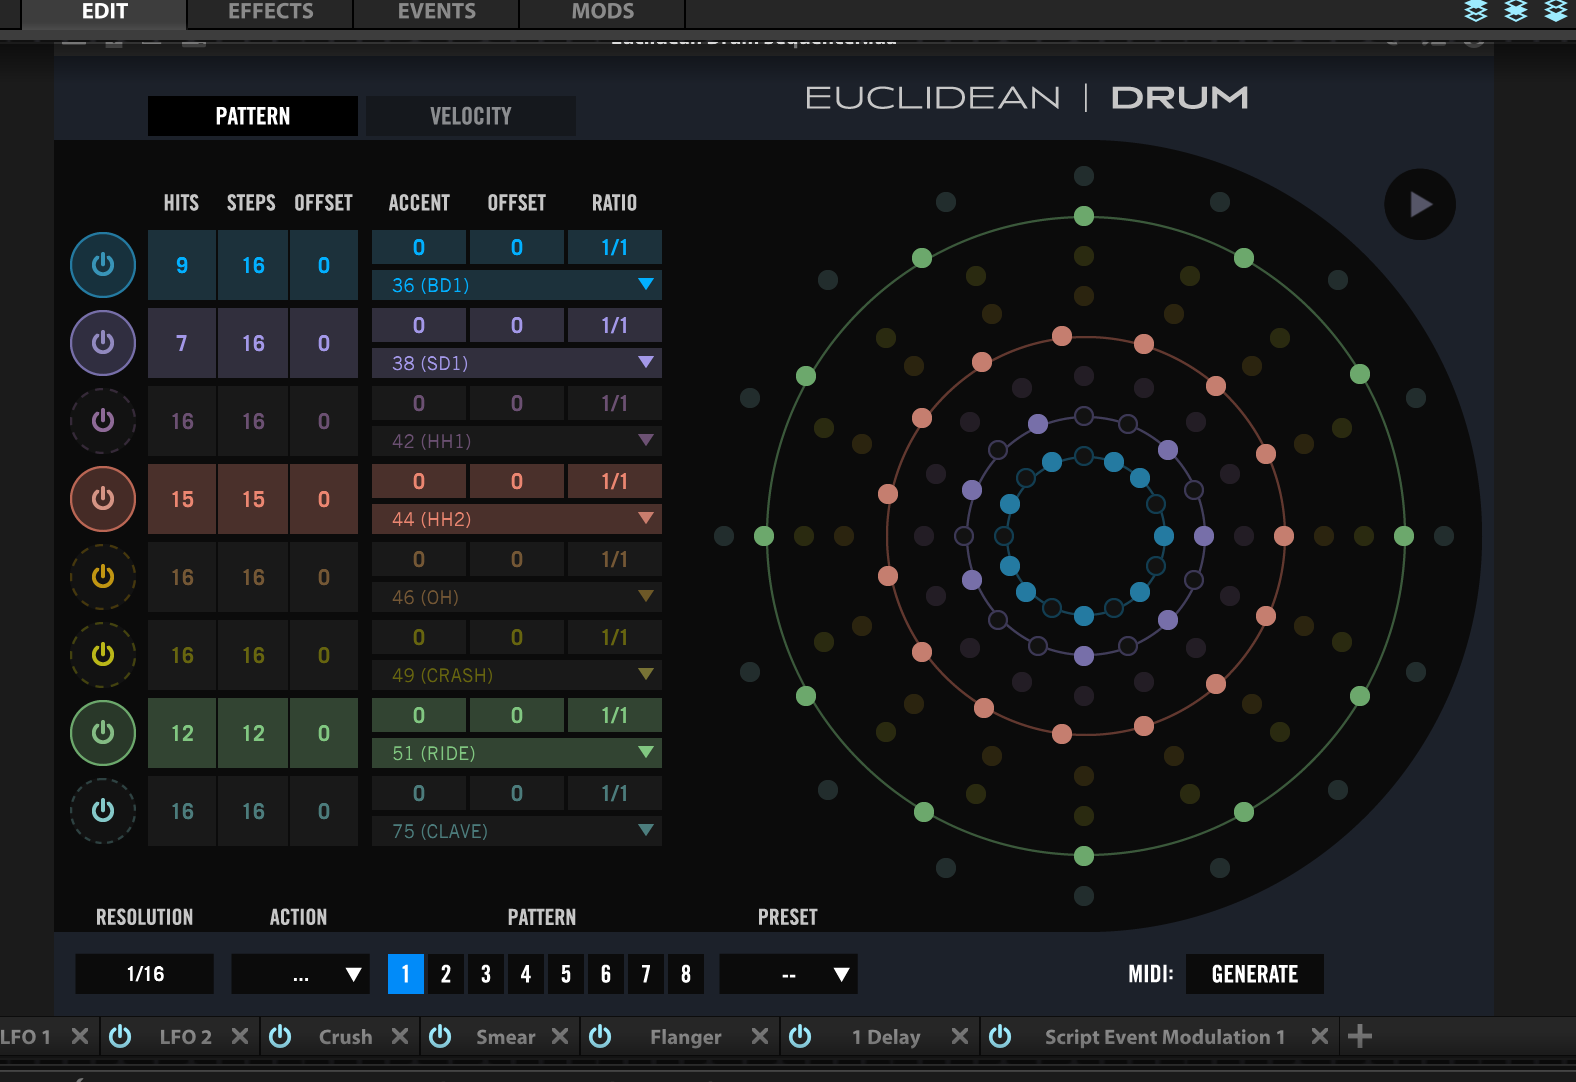
Task: Open the 36 (BD1) note dropdown
Action: [517, 285]
